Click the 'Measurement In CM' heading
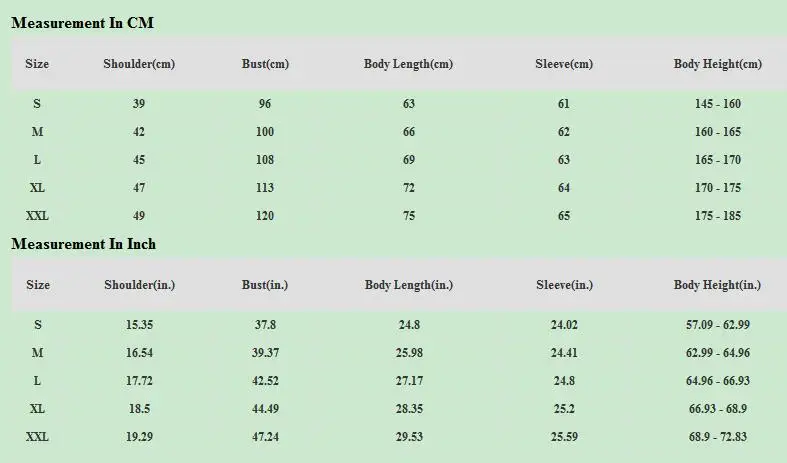 pyautogui.click(x=83, y=23)
